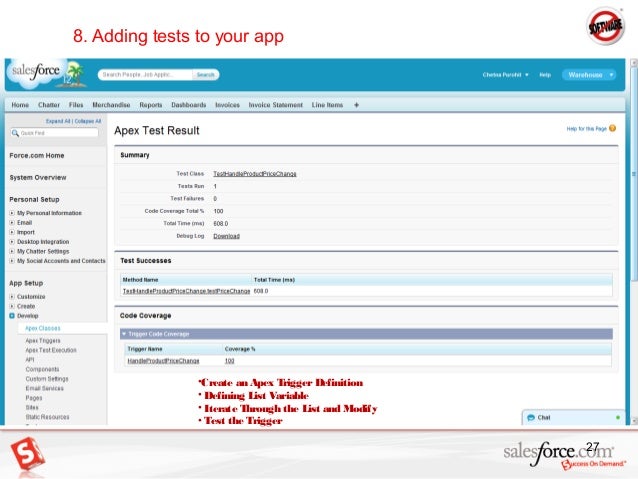The image size is (638, 479).
Task: Select Apex Triggers in sidebar
Action: 43,341
